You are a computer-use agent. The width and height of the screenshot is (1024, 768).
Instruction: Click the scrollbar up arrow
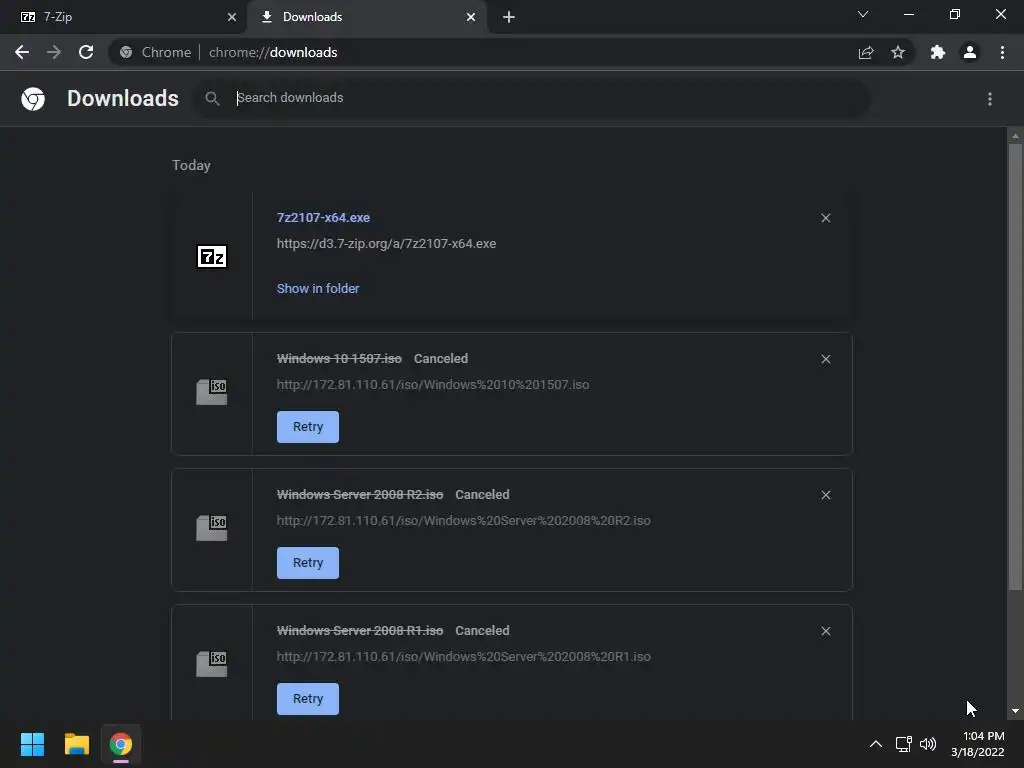pos(1015,136)
